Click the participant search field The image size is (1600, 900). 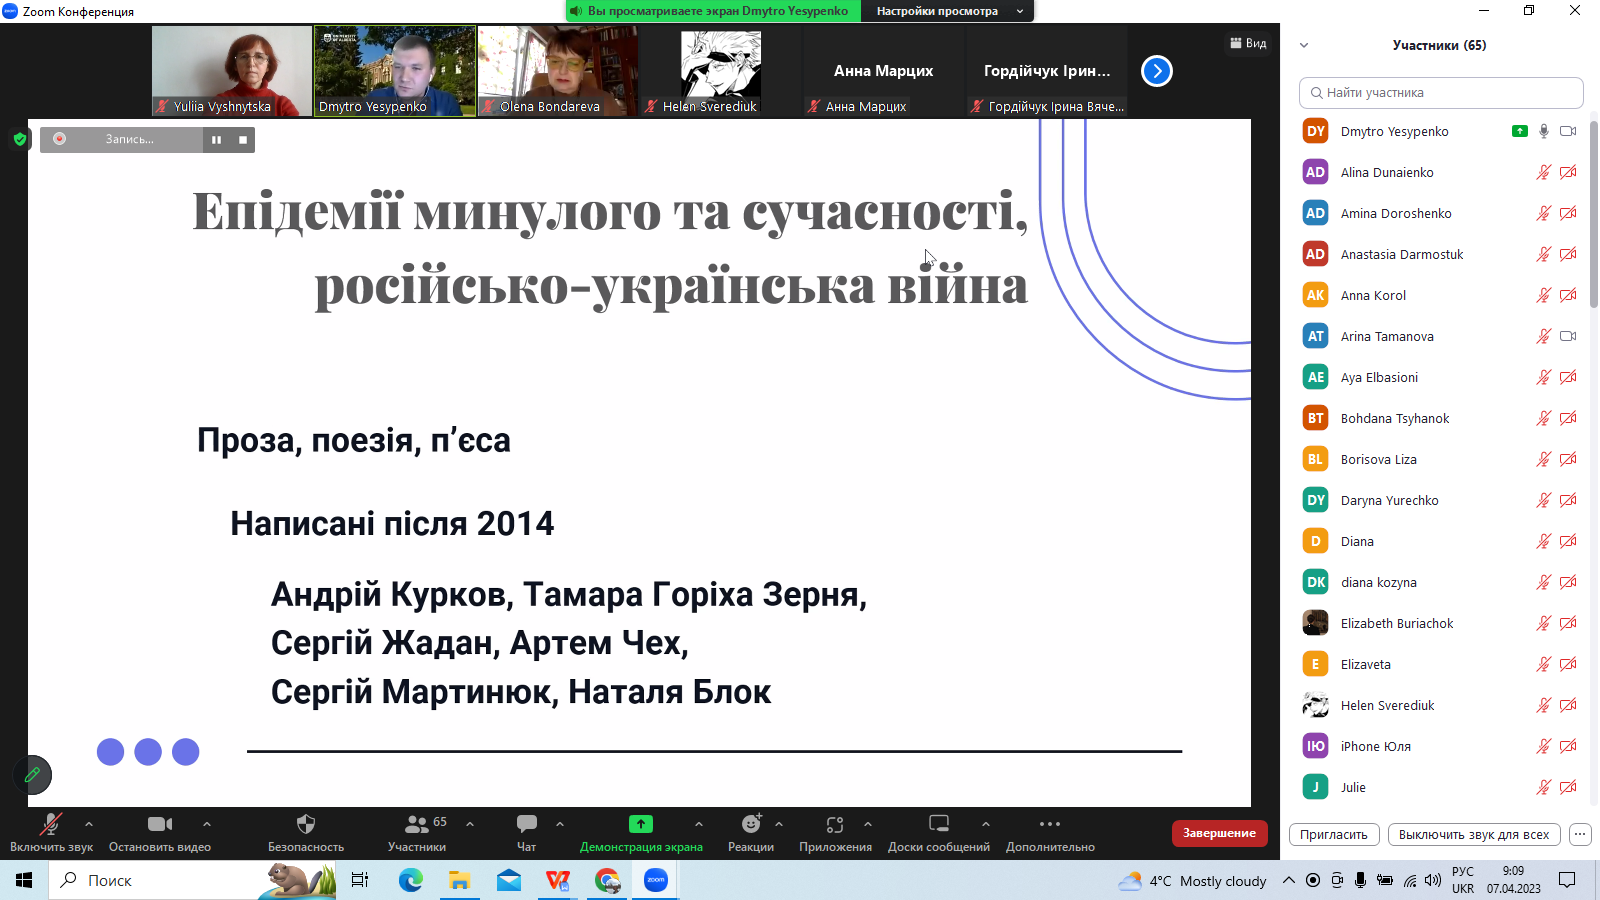tap(1441, 93)
